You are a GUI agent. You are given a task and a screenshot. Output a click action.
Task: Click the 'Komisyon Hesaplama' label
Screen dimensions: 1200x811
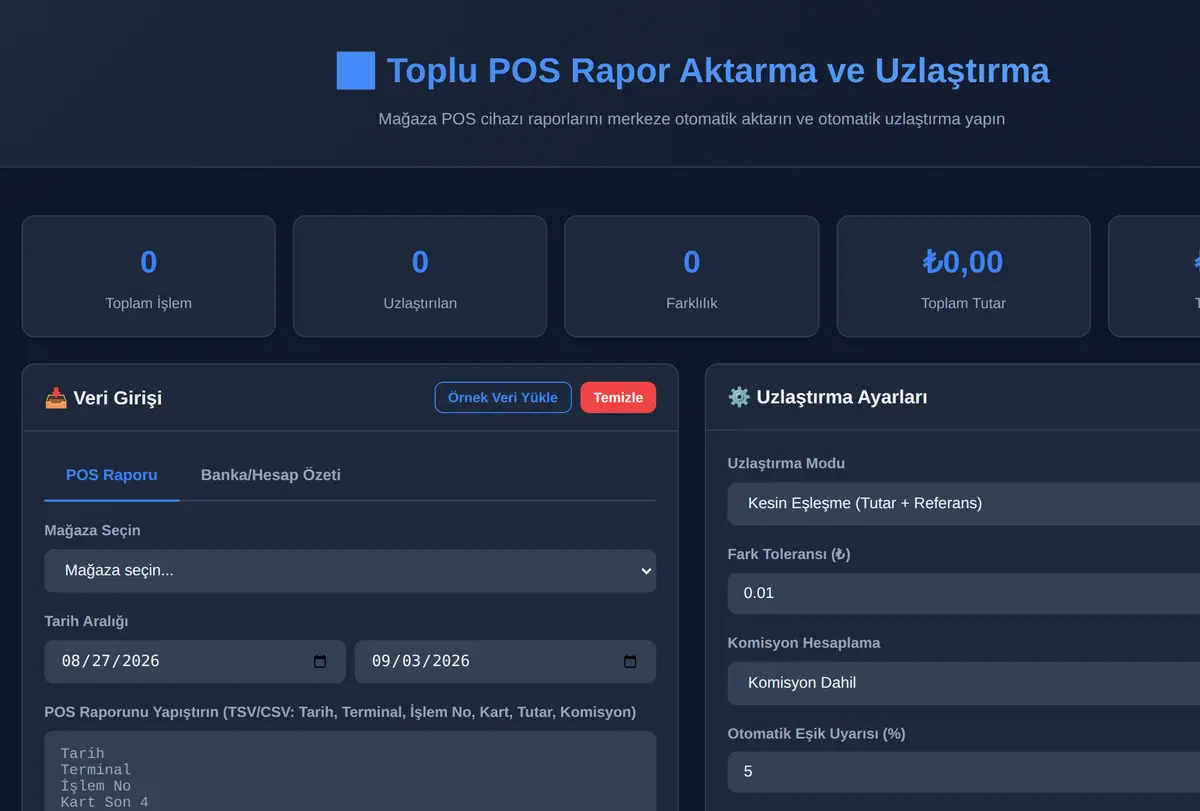coord(804,643)
